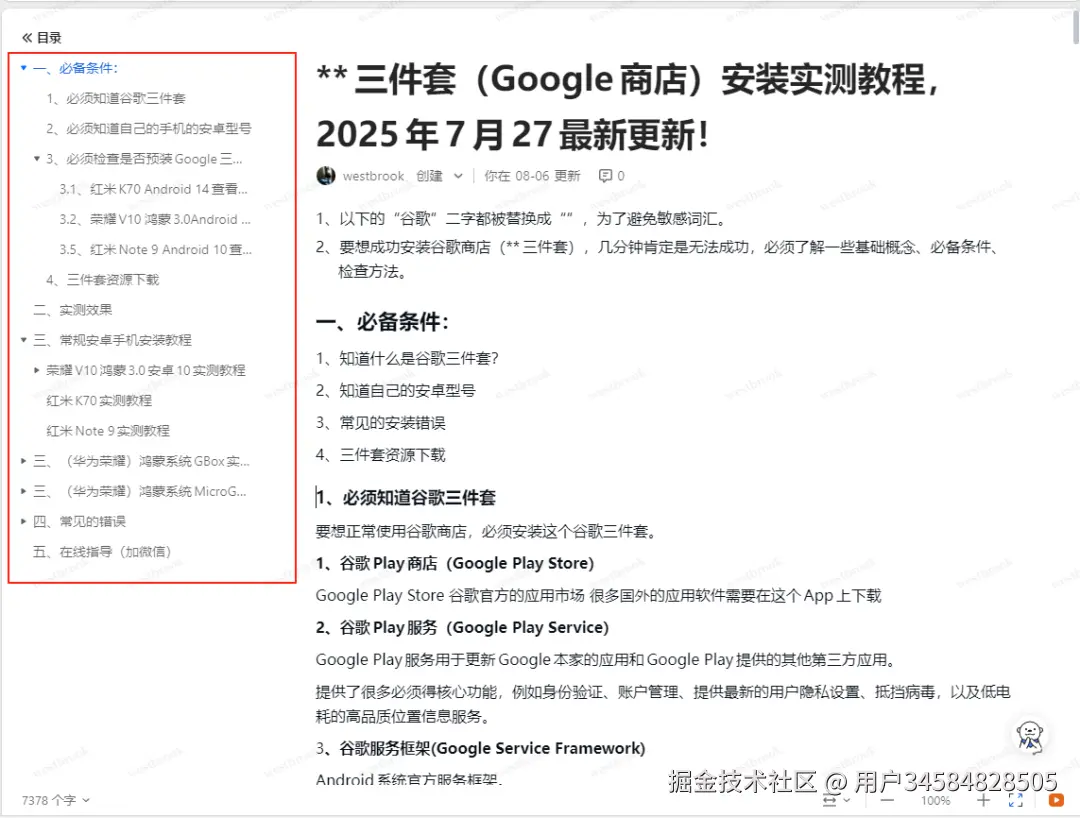The width and height of the screenshot is (1080, 818).
Task: Click the document title 三件套（Google 商店）安装实测教程
Action: pyautogui.click(x=627, y=107)
